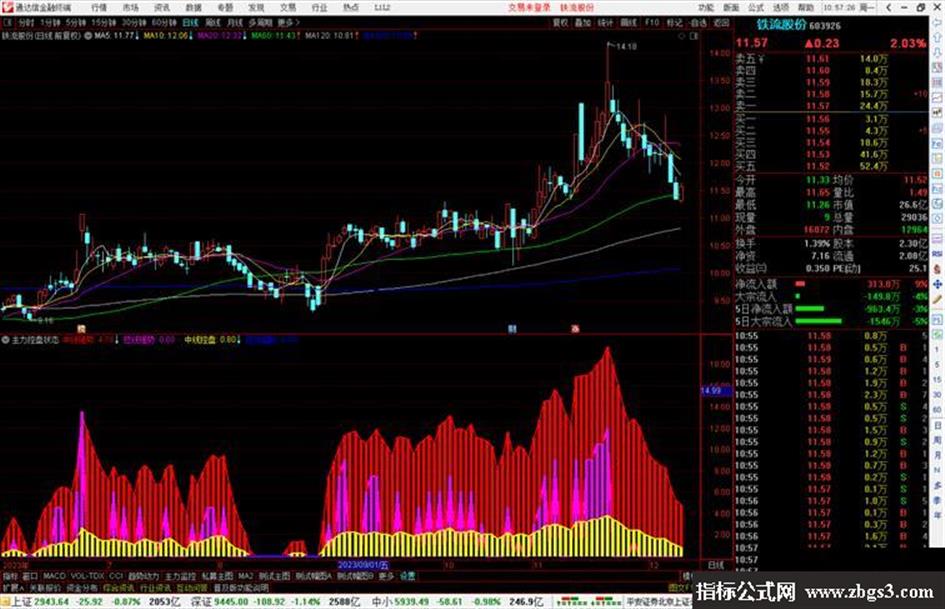The height and width of the screenshot is (609, 945).
Task: Switch sub-chart to VOL-TDX indicator
Action: tap(87, 576)
